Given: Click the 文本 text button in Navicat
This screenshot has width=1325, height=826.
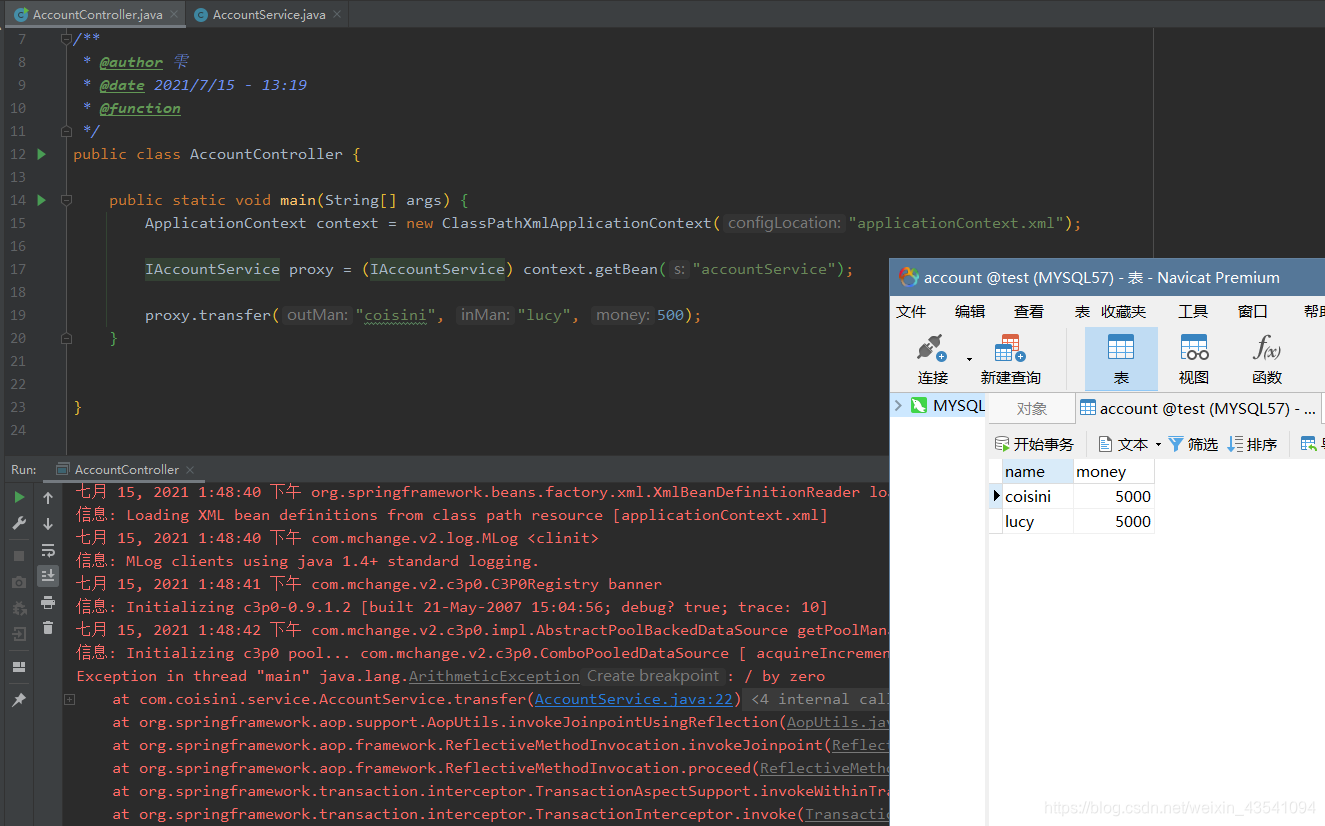Looking at the screenshot, I should 1124,444.
